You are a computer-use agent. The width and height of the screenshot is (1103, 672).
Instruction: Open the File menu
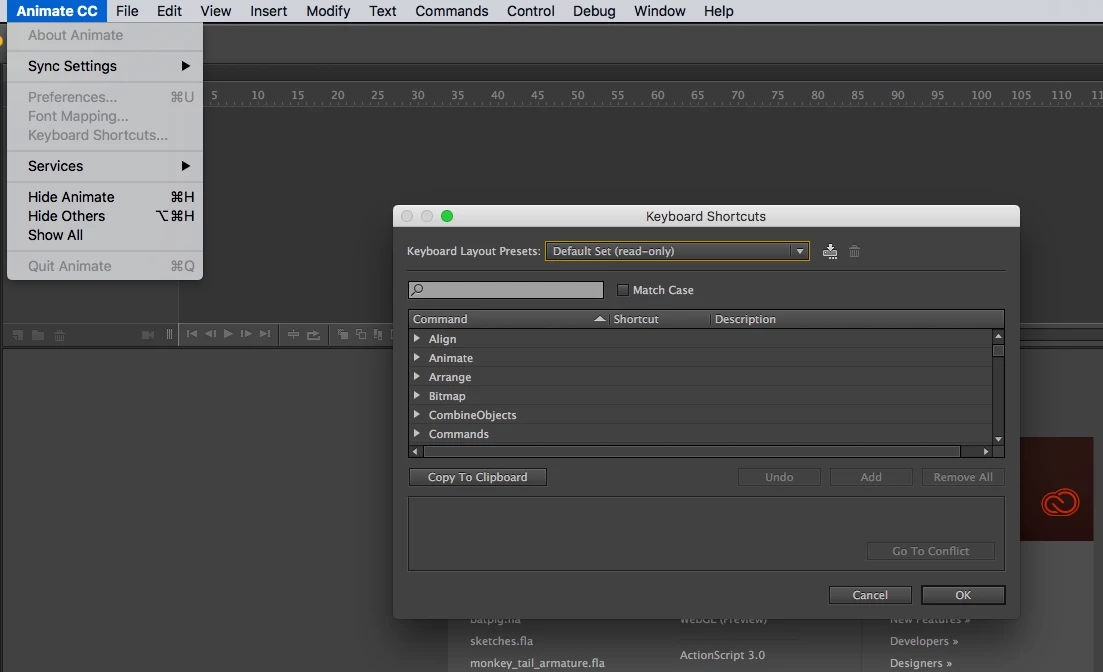pos(127,11)
